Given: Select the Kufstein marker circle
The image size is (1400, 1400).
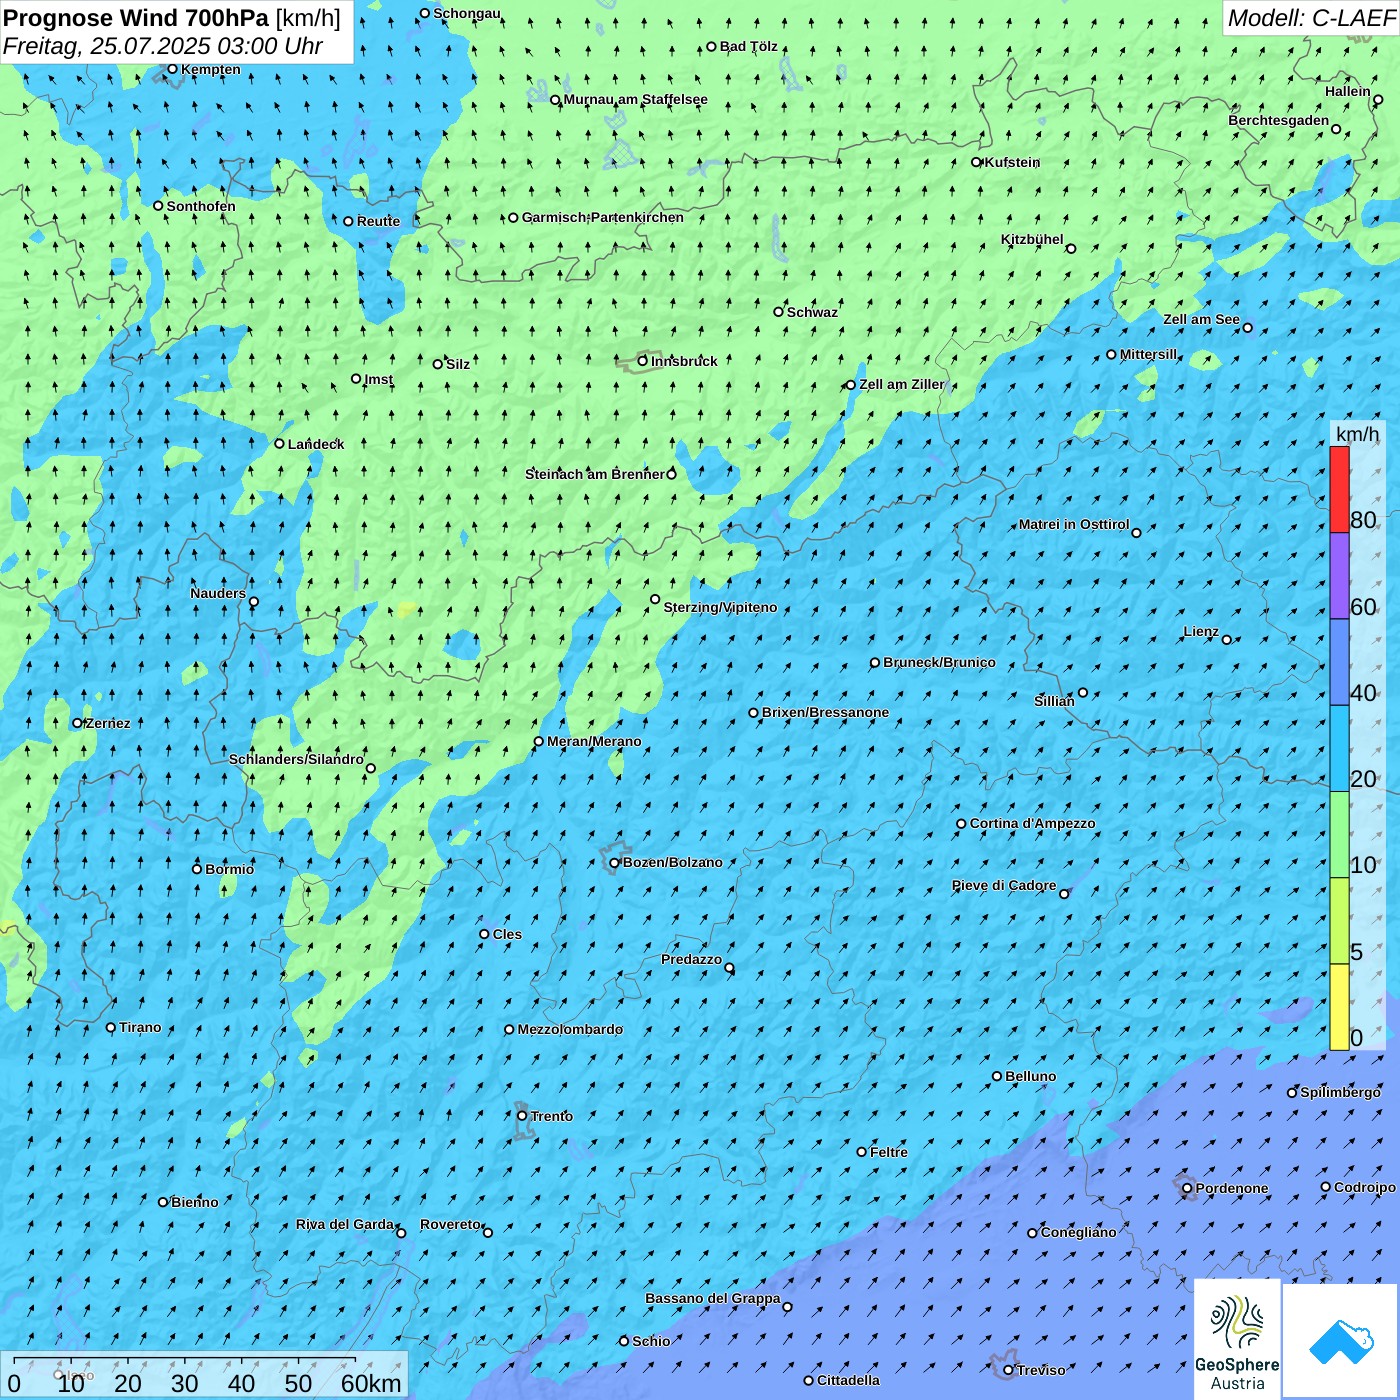Looking at the screenshot, I should [977, 162].
